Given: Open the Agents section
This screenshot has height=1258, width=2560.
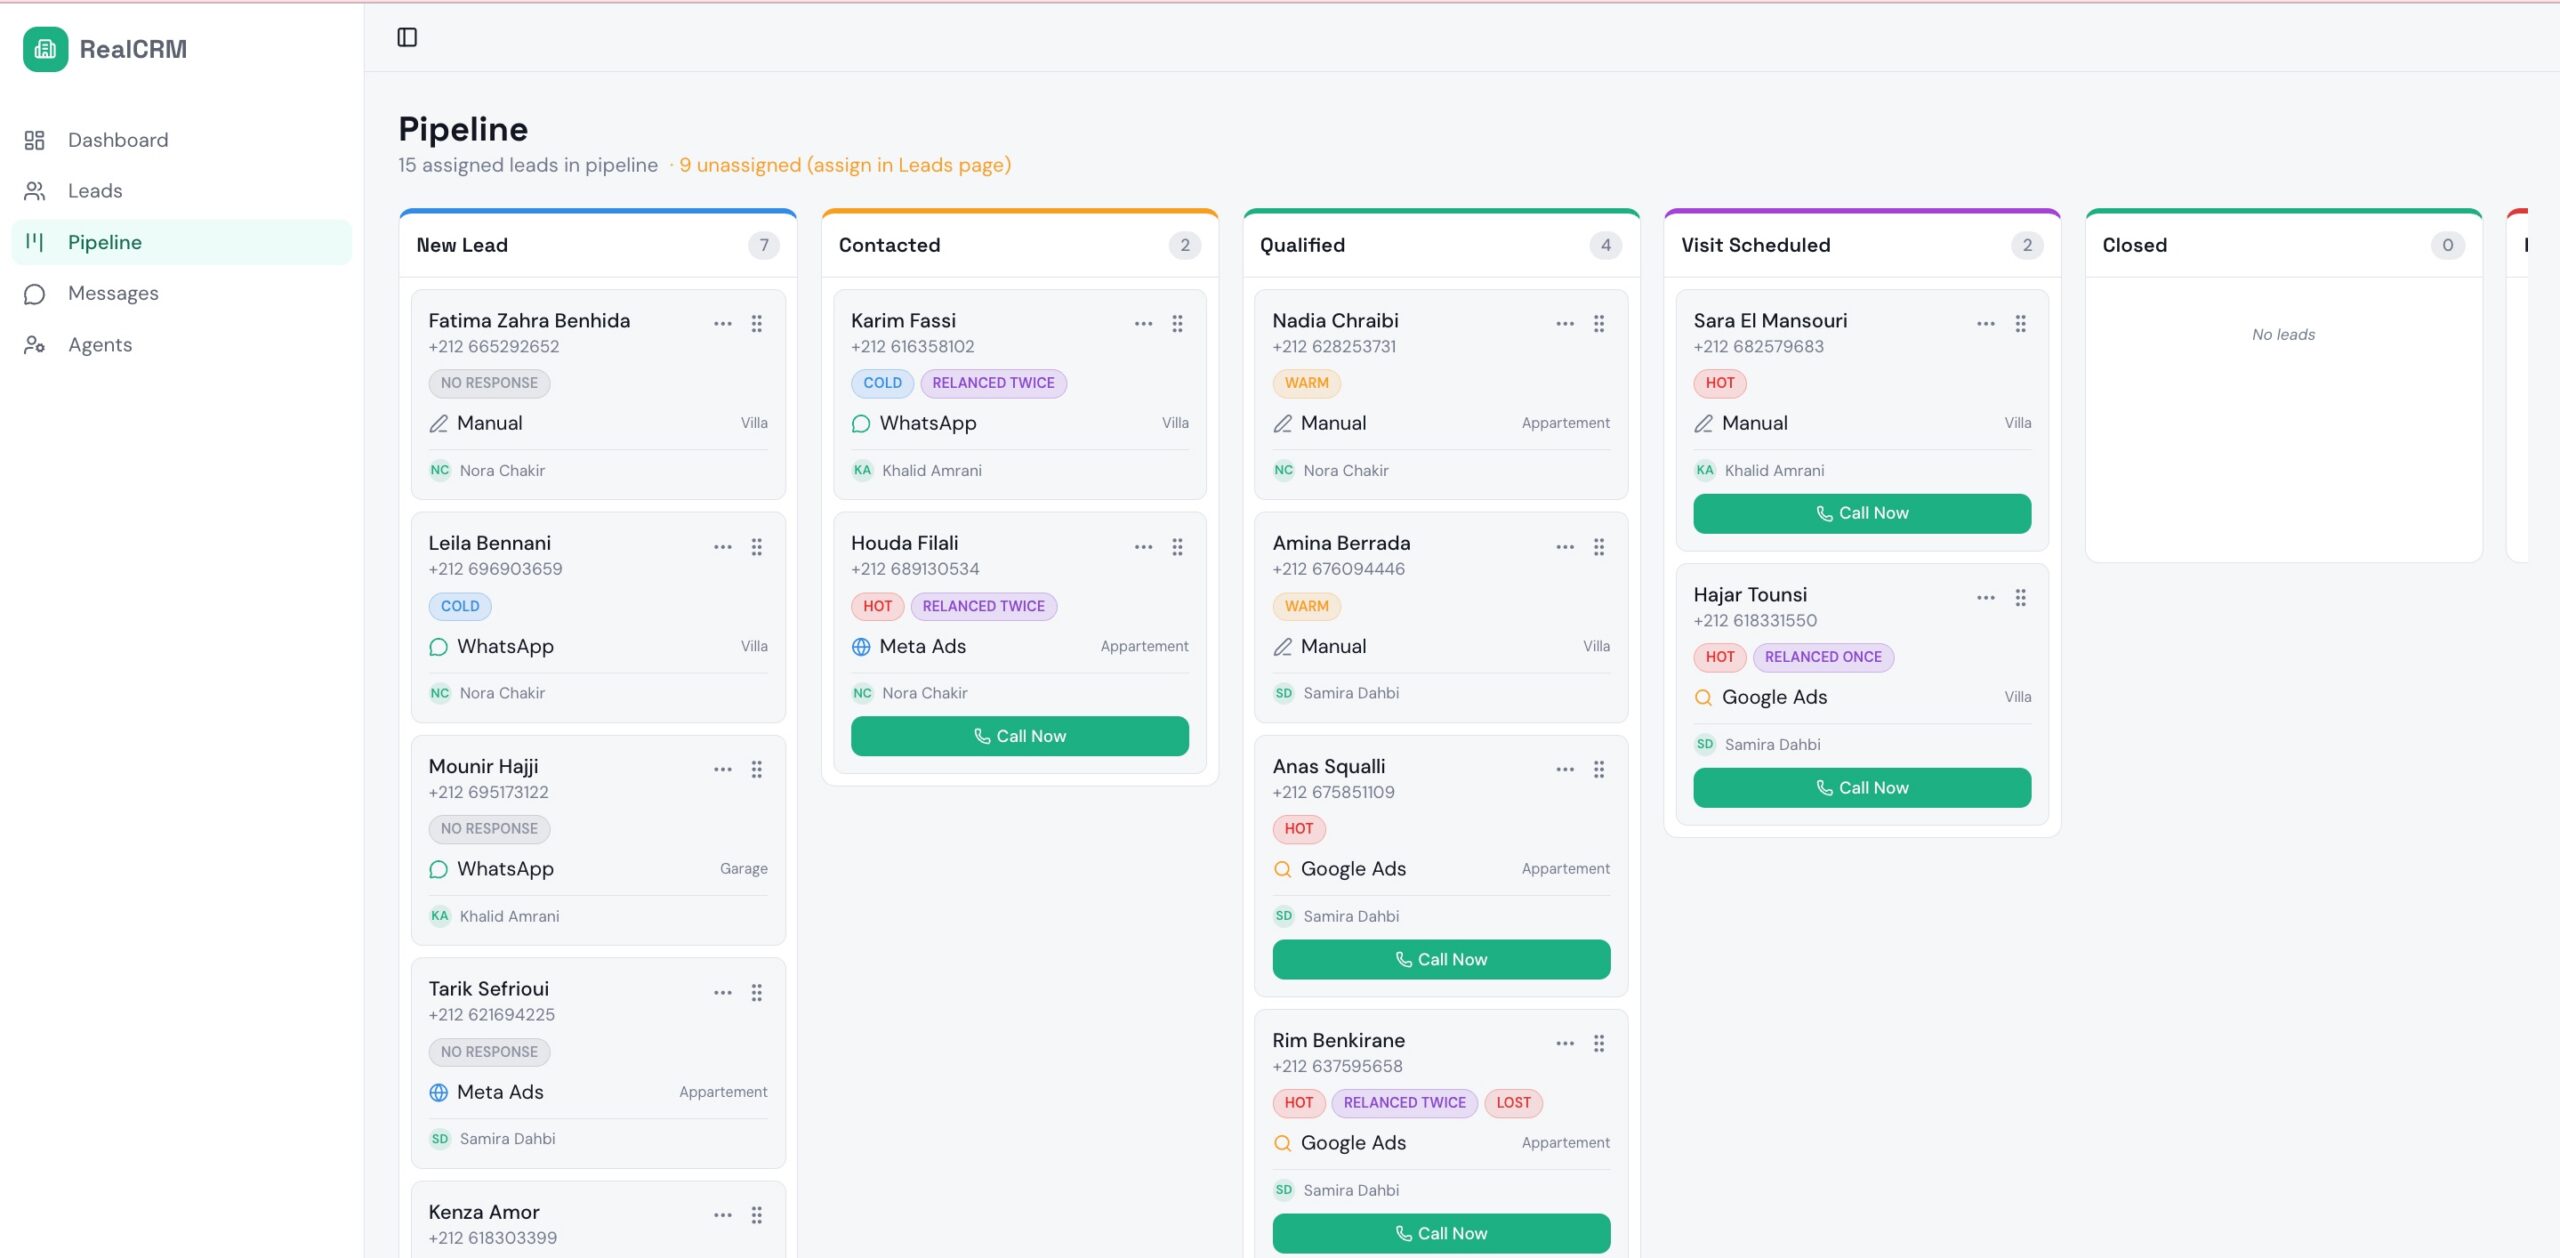Looking at the screenshot, I should pos(181,344).
